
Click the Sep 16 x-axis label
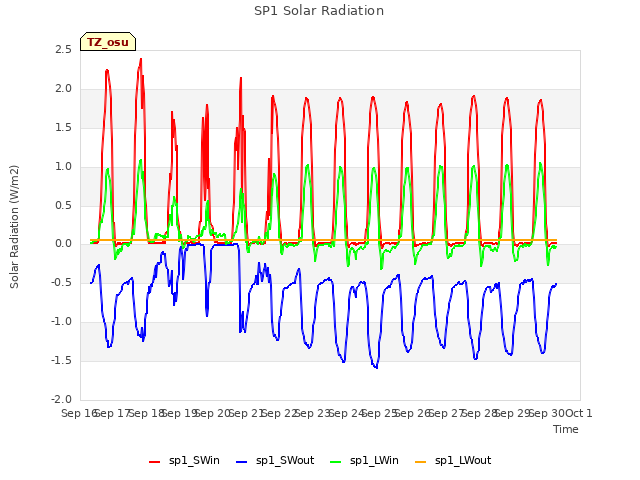click(x=79, y=413)
